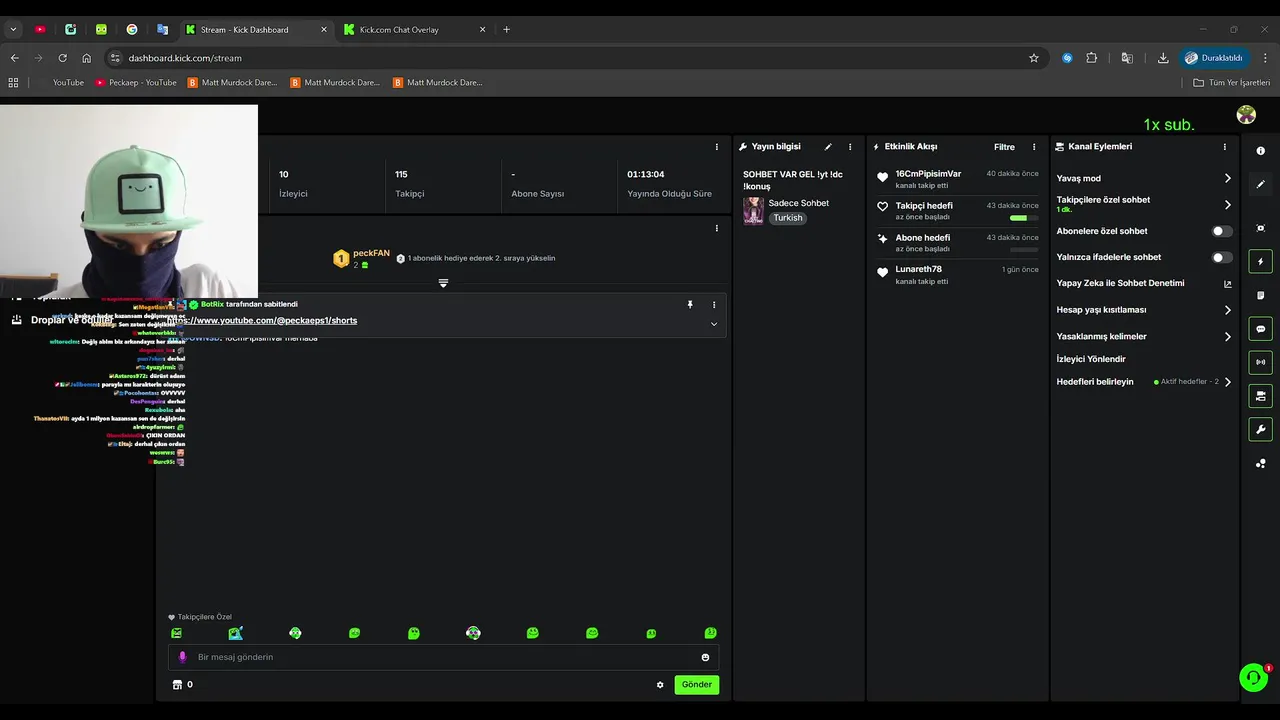The height and width of the screenshot is (720, 1280).
Task: Expand Hedefleri belirleyin arrow
Action: click(1228, 382)
